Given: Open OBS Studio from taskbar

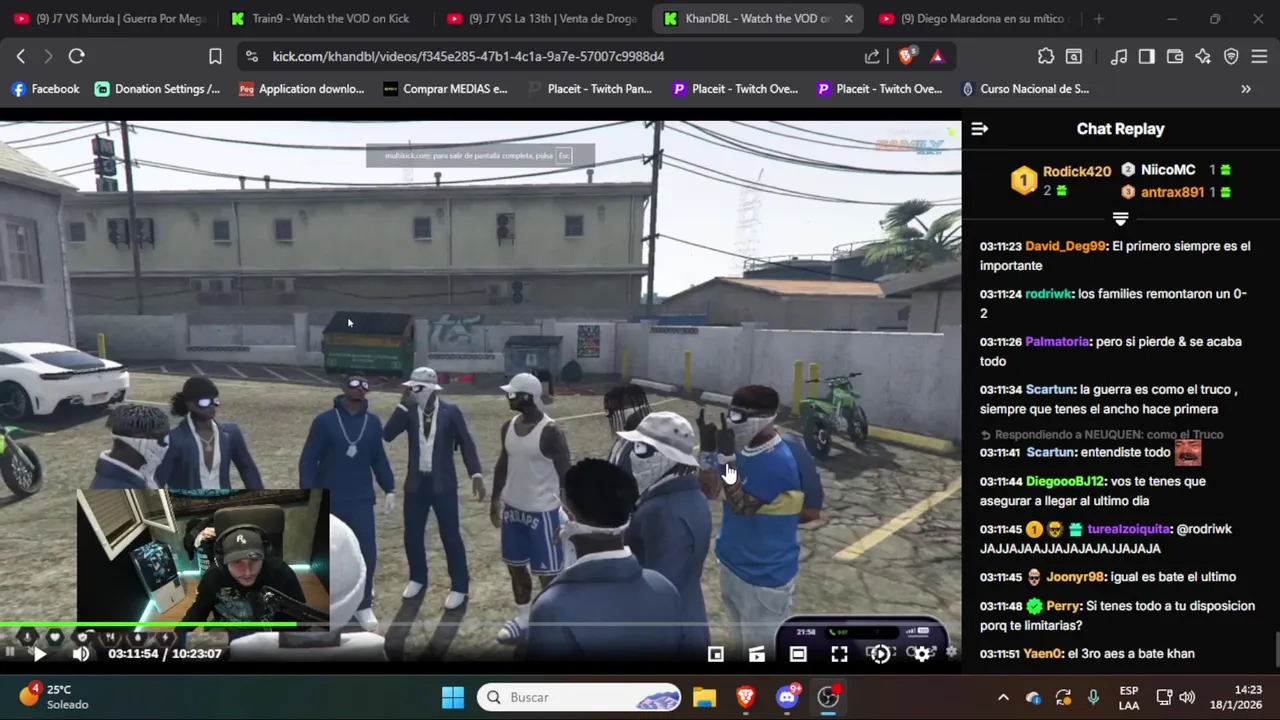Looking at the screenshot, I should click(x=828, y=697).
